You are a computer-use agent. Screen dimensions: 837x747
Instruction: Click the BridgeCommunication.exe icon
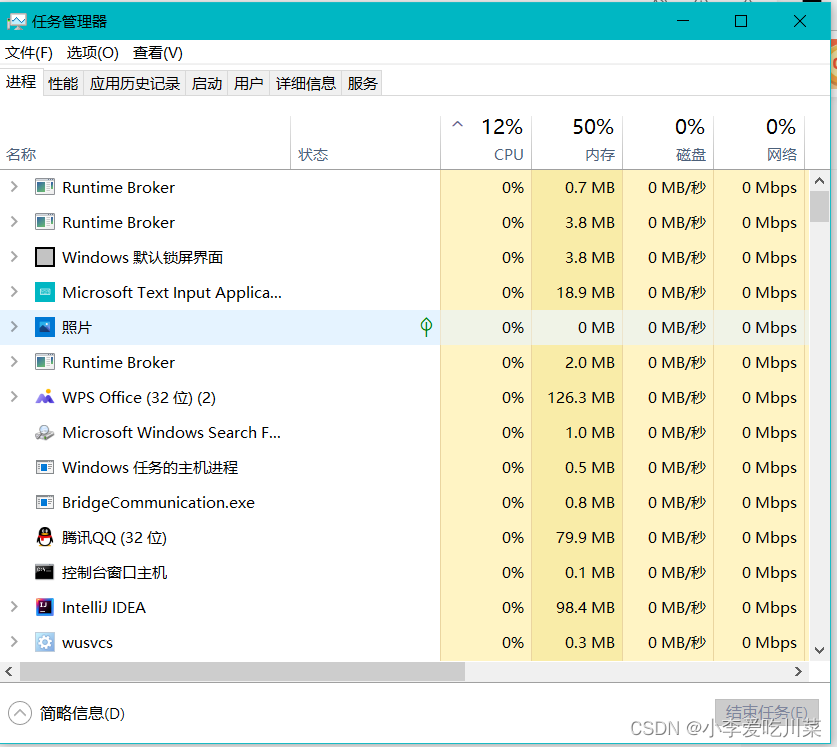45,502
